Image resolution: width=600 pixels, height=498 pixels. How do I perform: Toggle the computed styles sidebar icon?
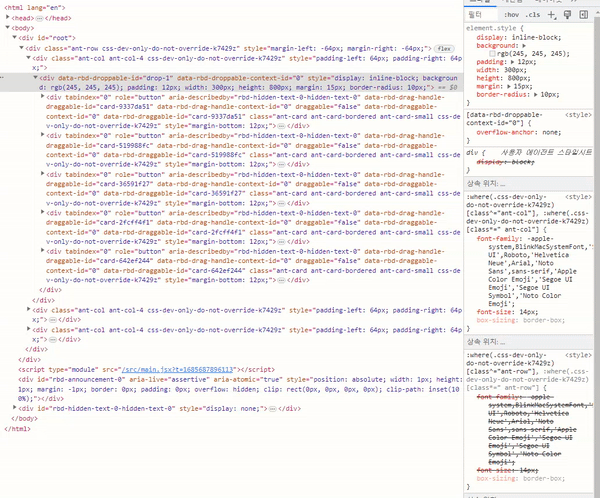point(584,15)
